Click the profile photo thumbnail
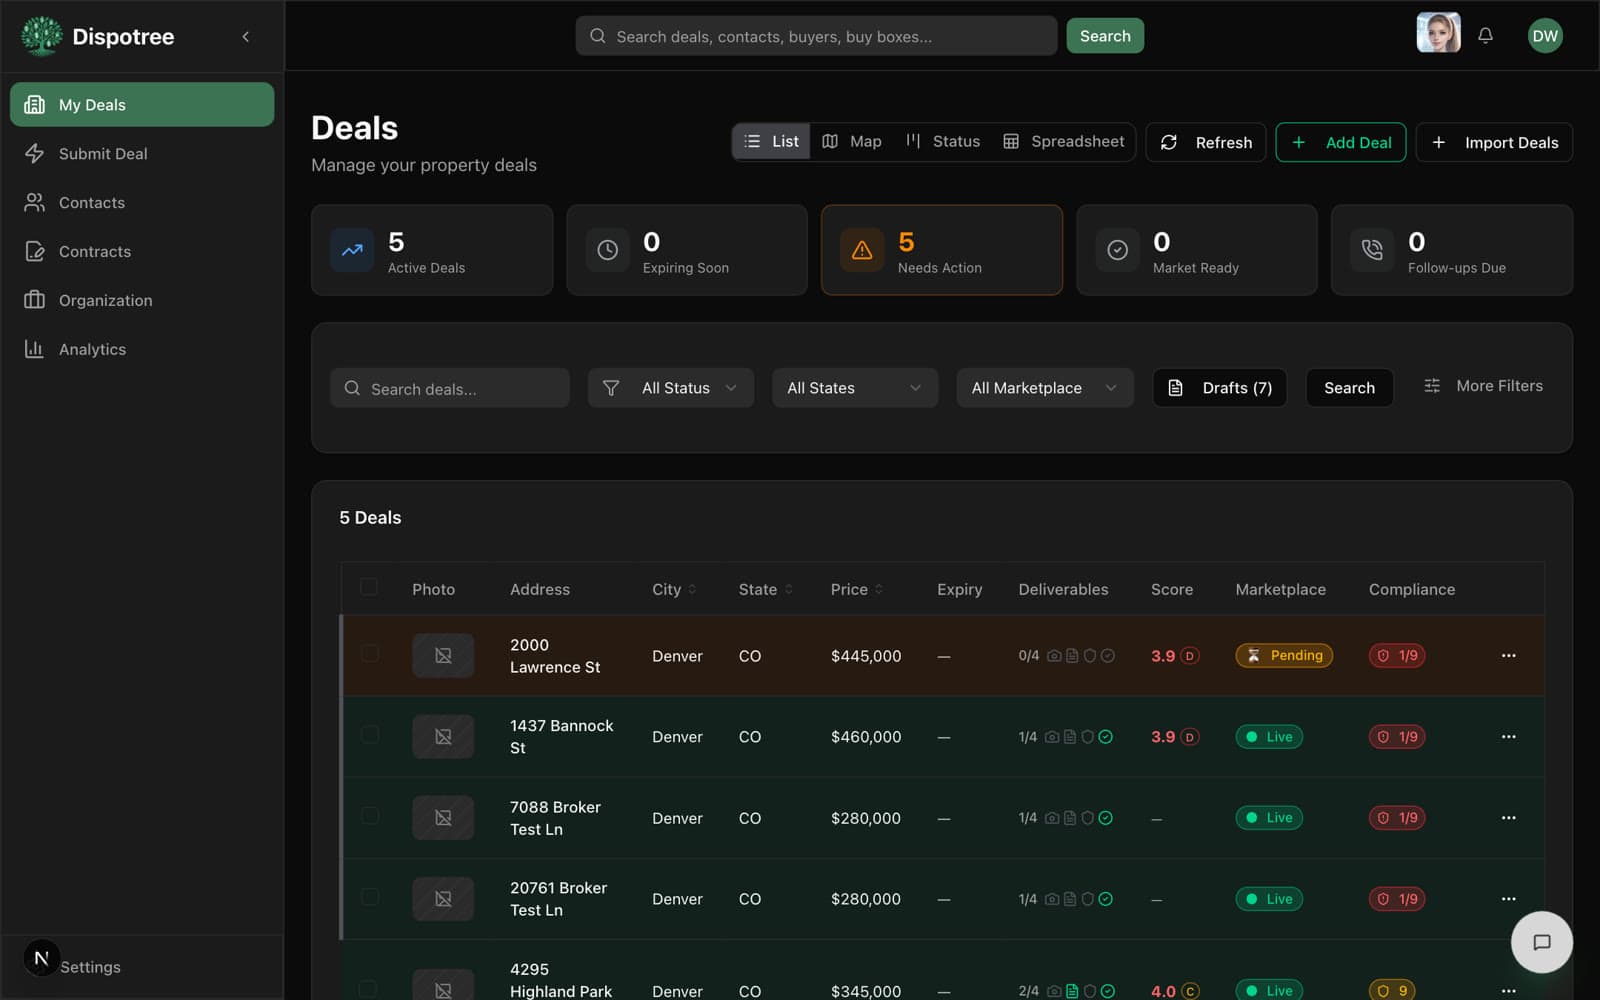1600x1000 pixels. (1438, 33)
